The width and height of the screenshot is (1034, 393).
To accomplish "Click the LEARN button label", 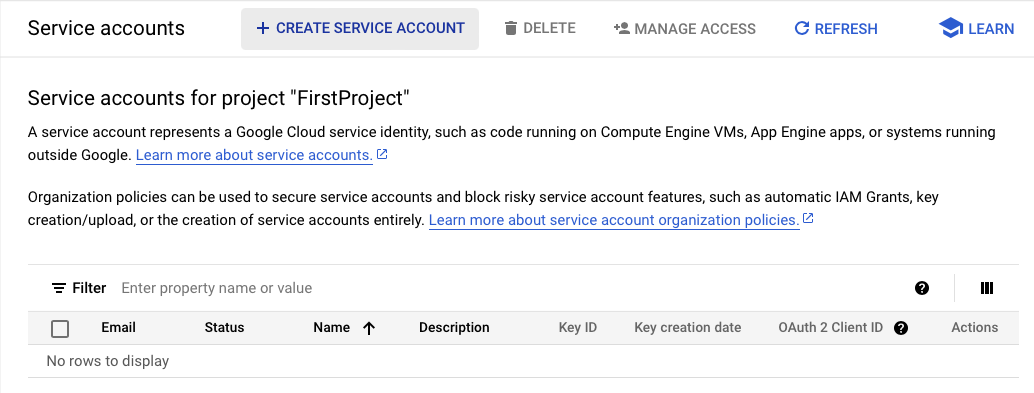I will coord(991,29).
